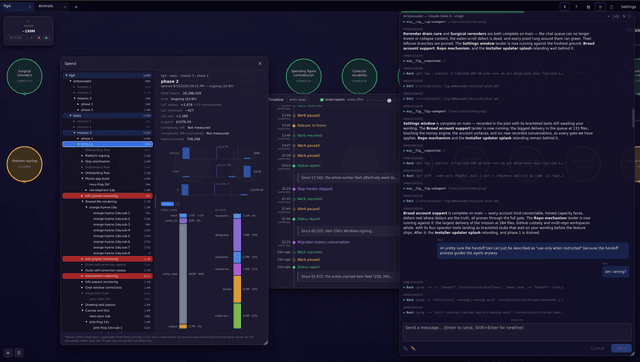Click the message input field
This screenshot has width=640, height=362.
pyautogui.click(x=517, y=332)
